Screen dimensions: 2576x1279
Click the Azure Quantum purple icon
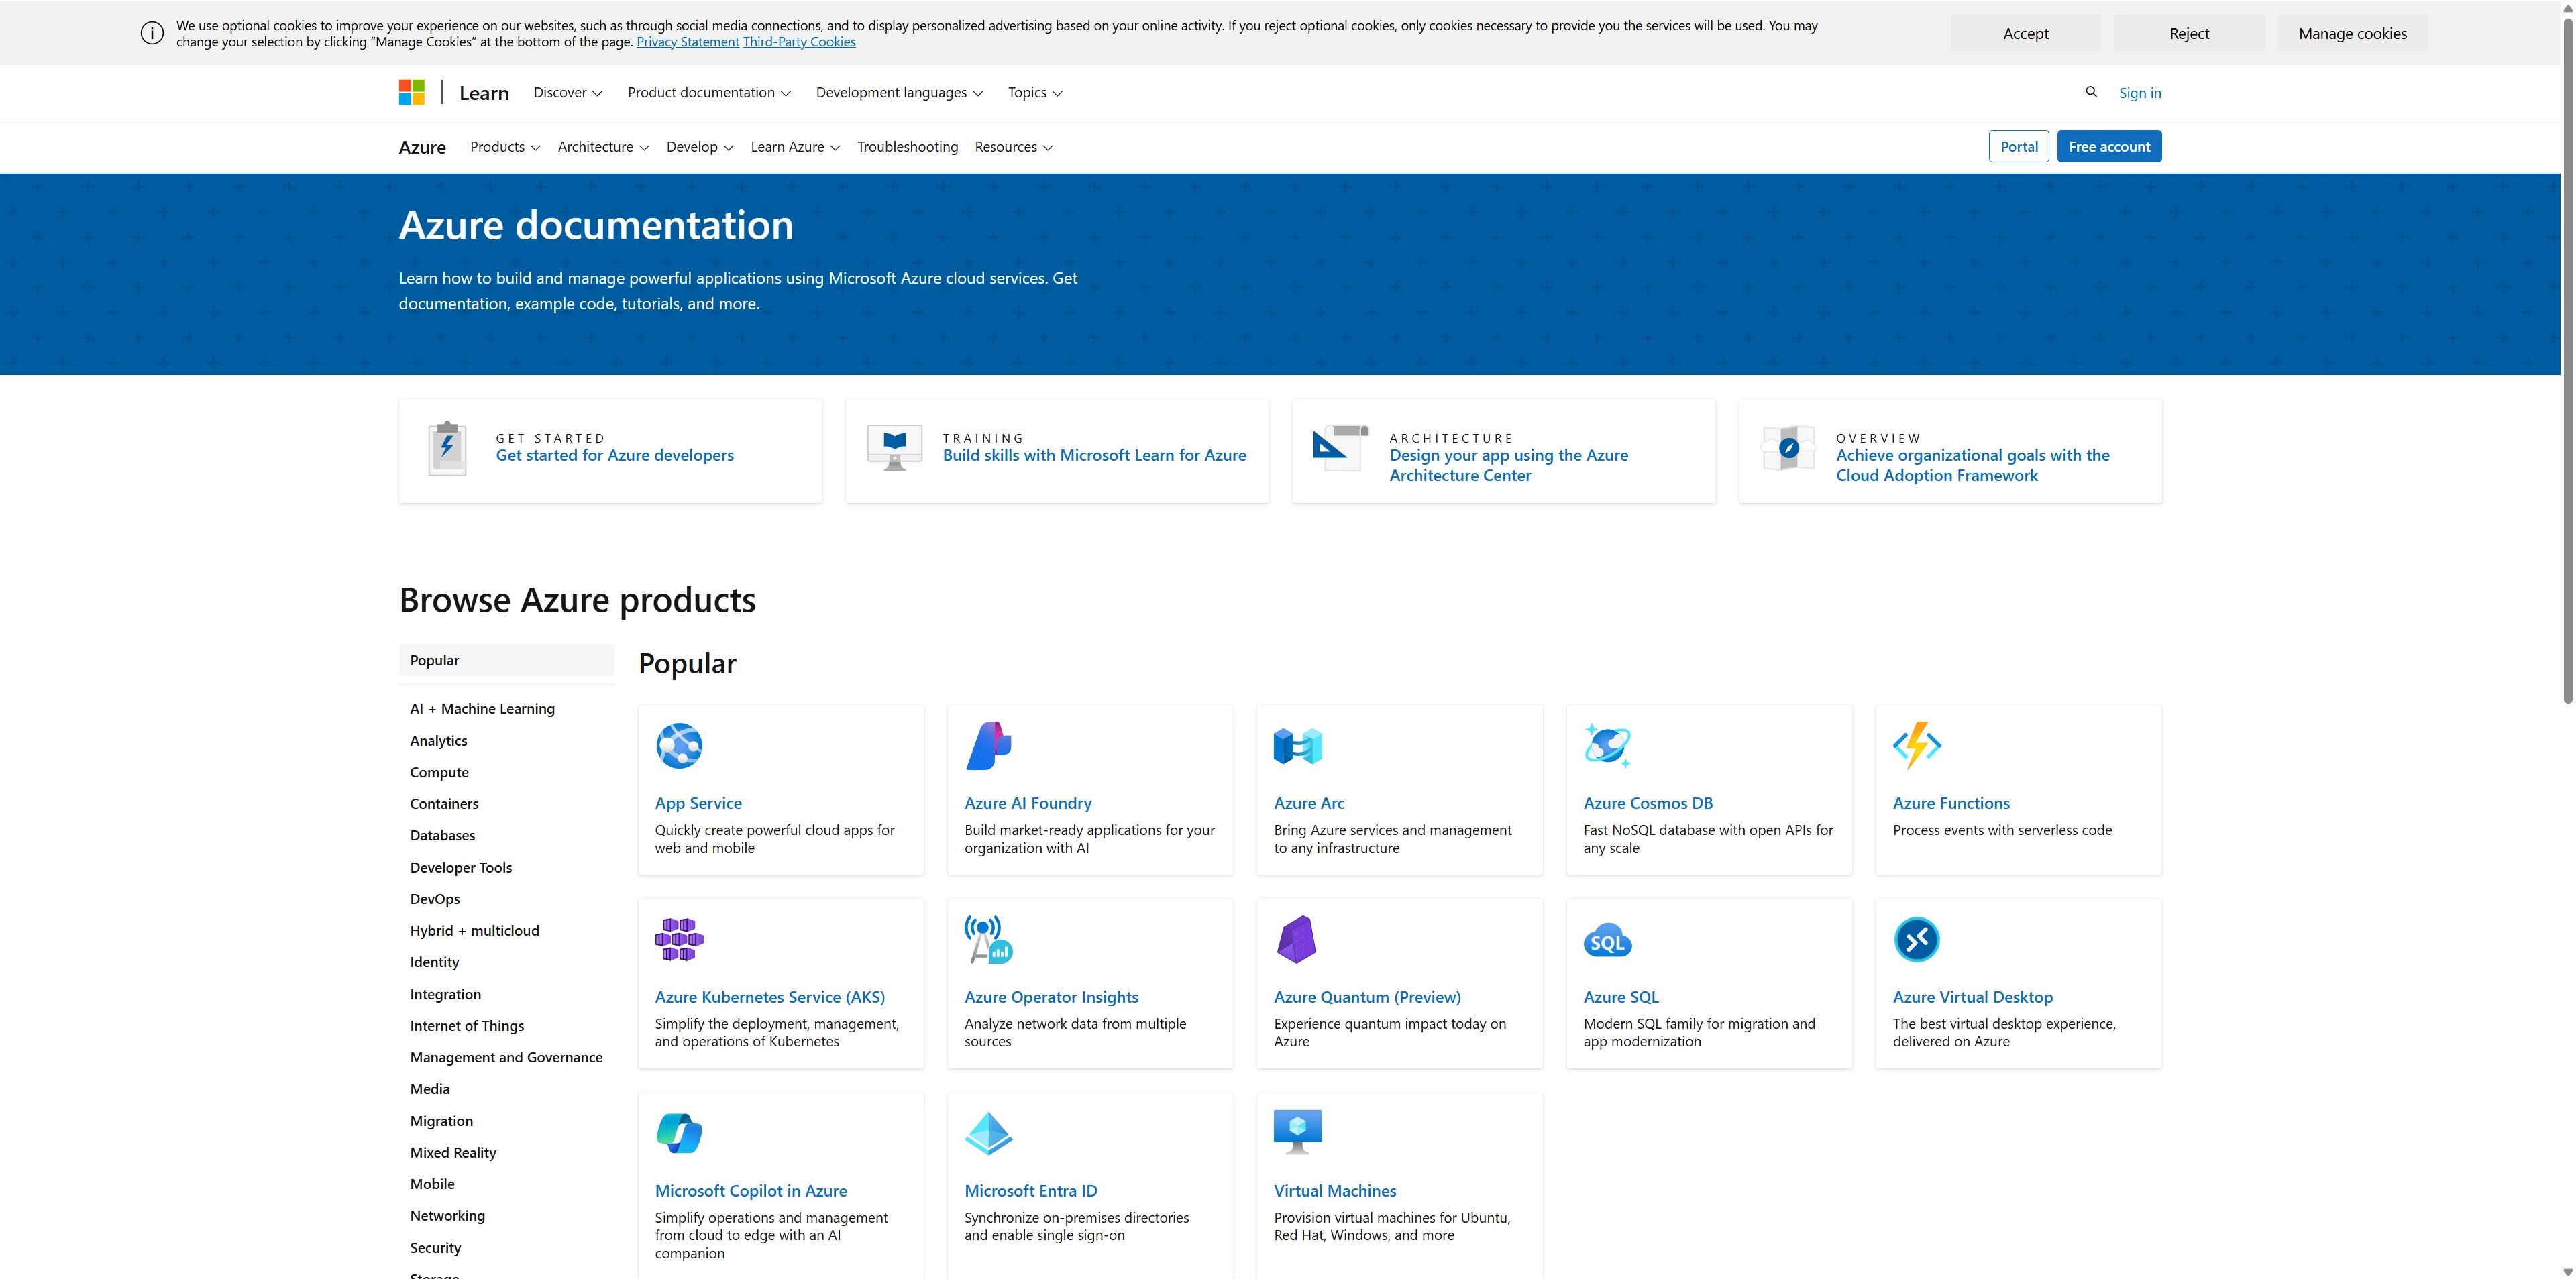[1297, 939]
